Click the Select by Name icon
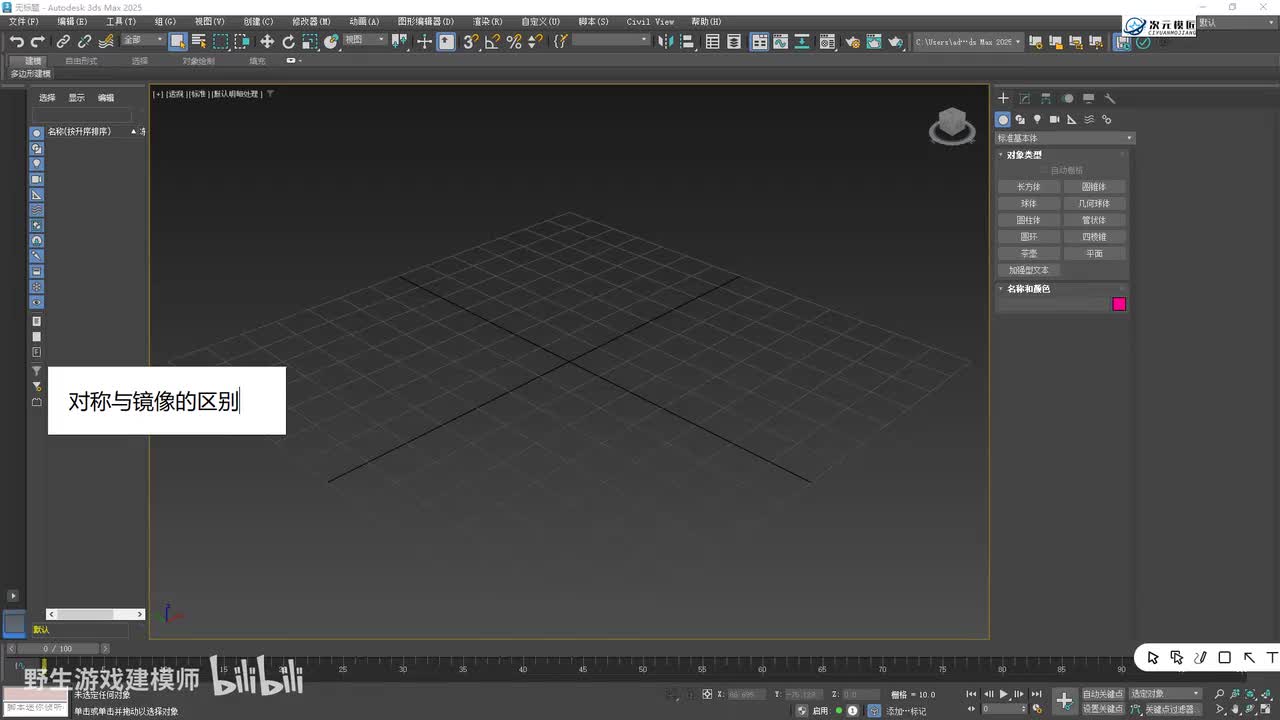This screenshot has width=1280, height=720. pyautogui.click(x=199, y=41)
